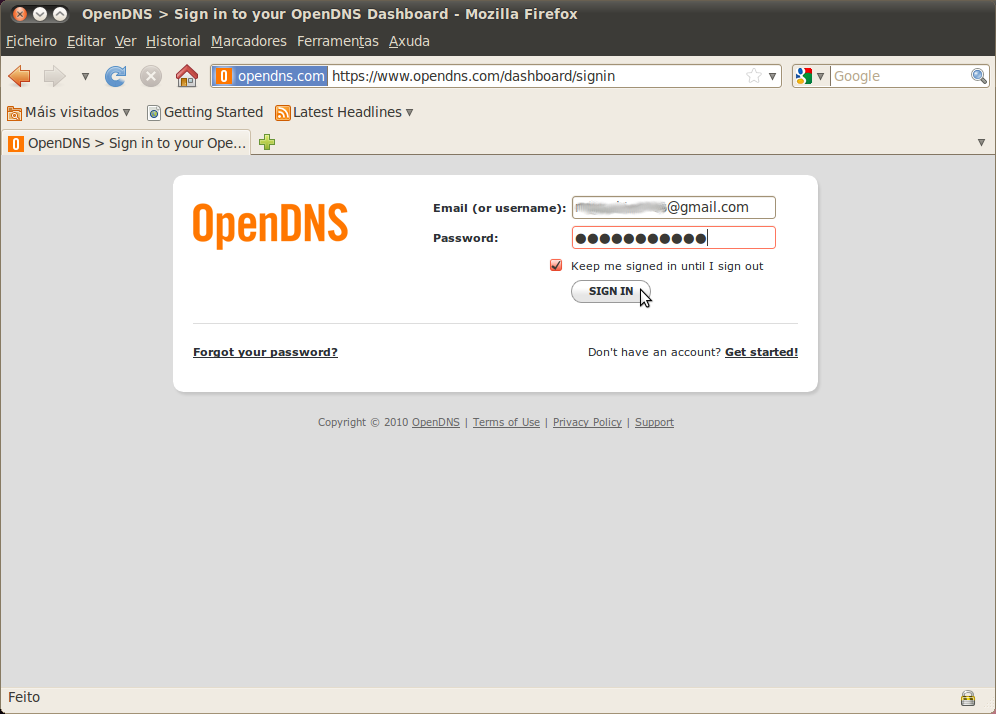The image size is (996, 714).
Task: Go back with the orange Back arrow
Action: (x=20, y=76)
